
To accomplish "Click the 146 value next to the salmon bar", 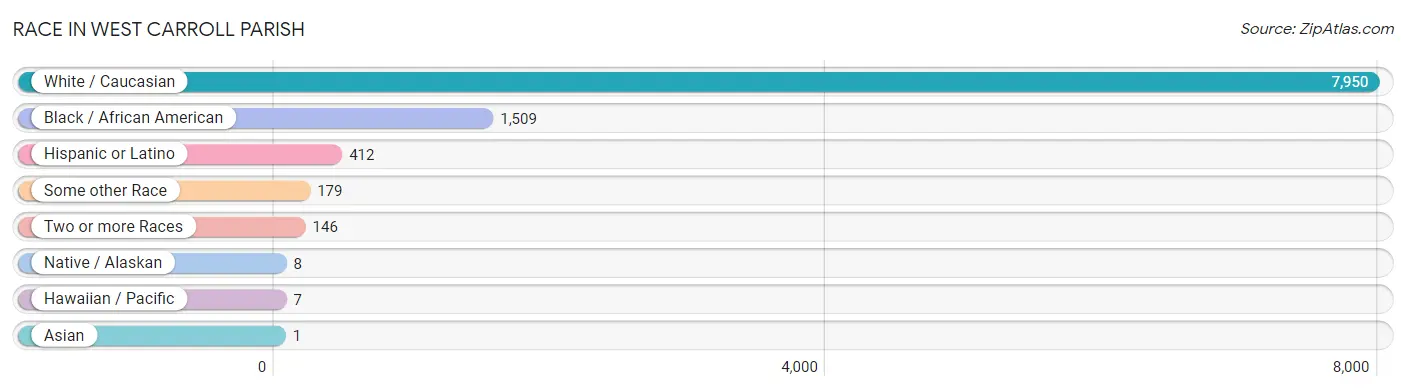I will click(x=325, y=226).
